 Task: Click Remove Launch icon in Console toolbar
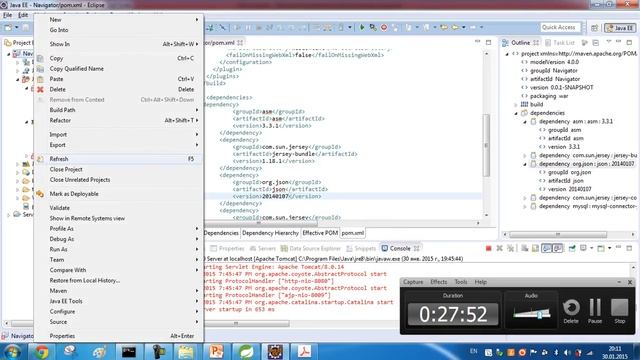(x=499, y=248)
